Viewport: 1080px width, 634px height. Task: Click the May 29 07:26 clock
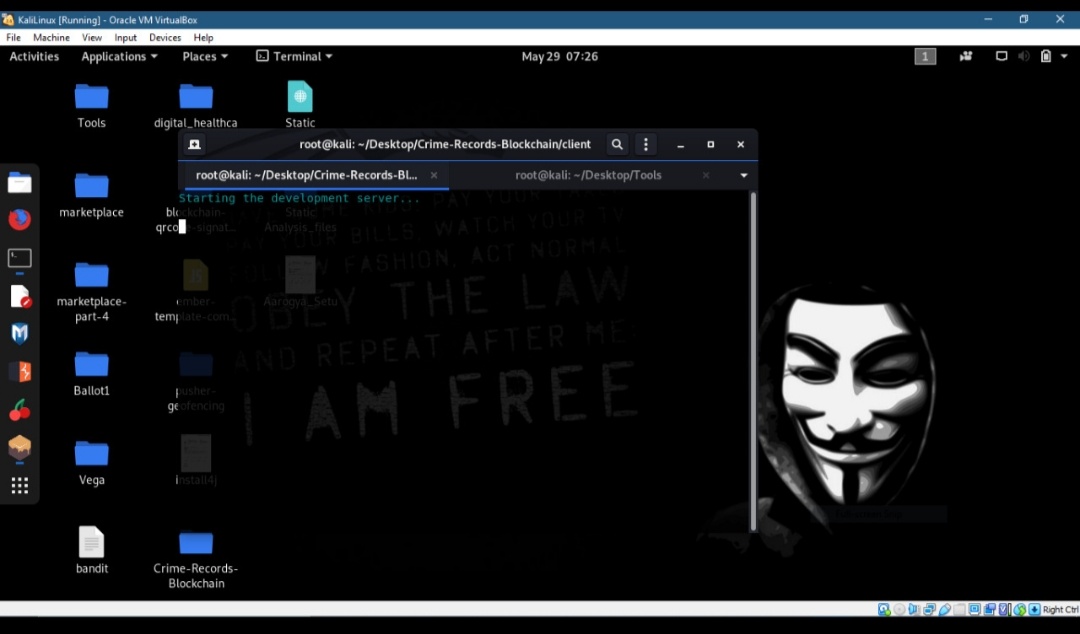(x=559, y=57)
